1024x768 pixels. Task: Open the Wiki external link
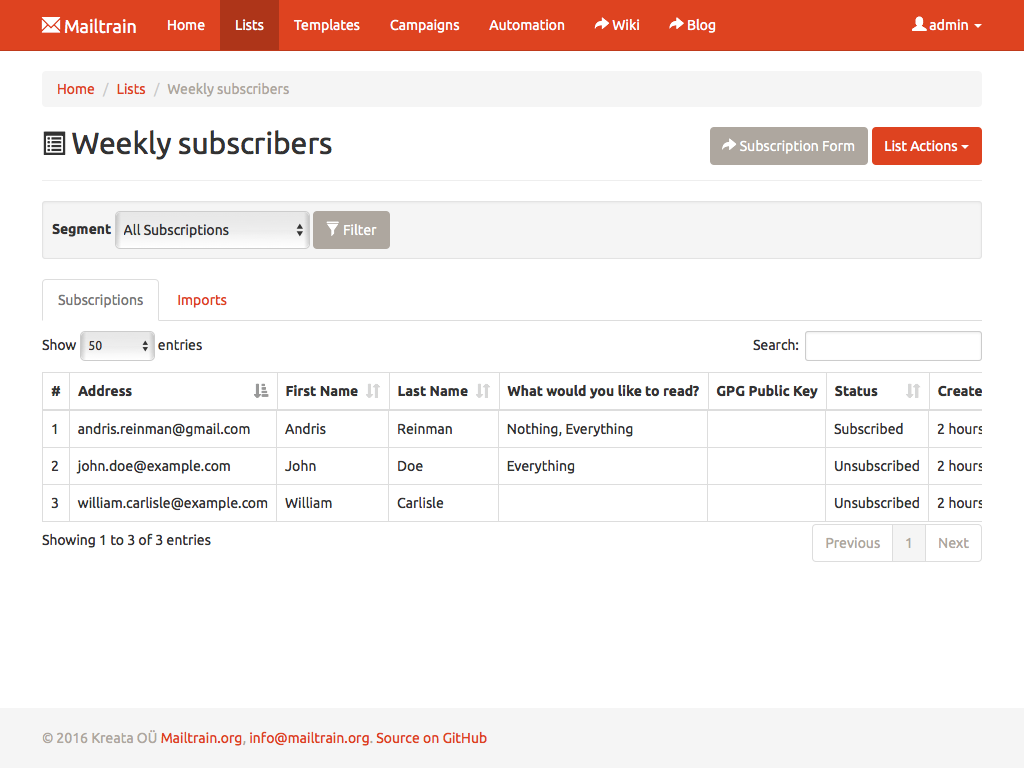[x=616, y=25]
